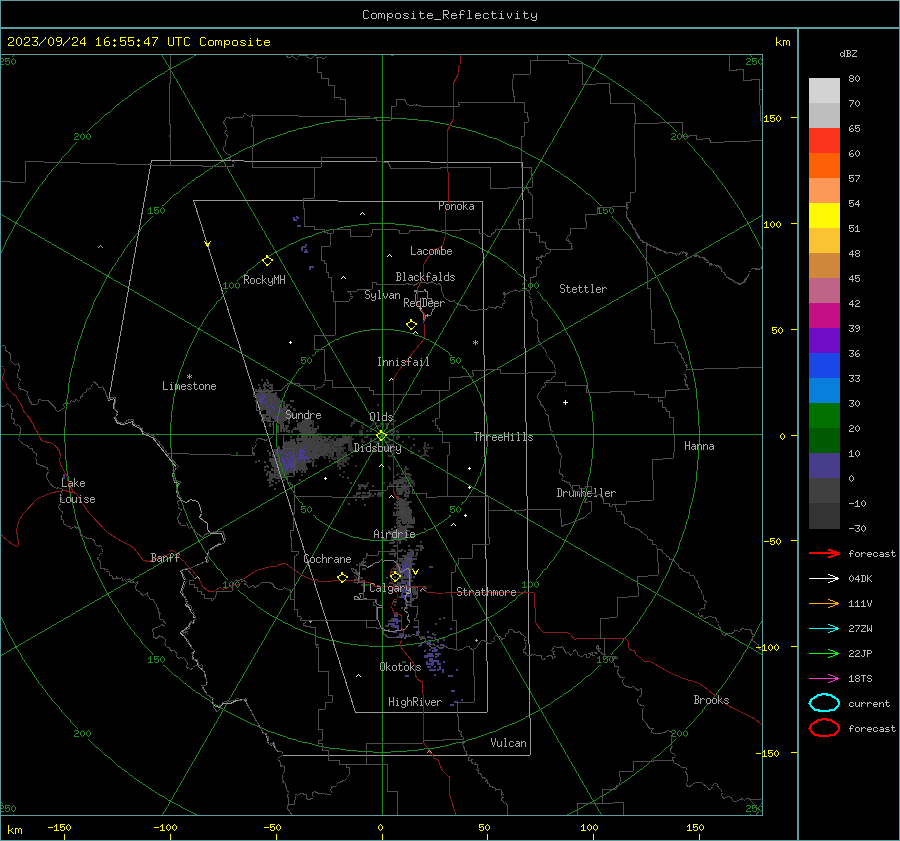Select the 80 dBZ light gray swatch
Image resolution: width=900 pixels, height=841 pixels.
click(824, 90)
